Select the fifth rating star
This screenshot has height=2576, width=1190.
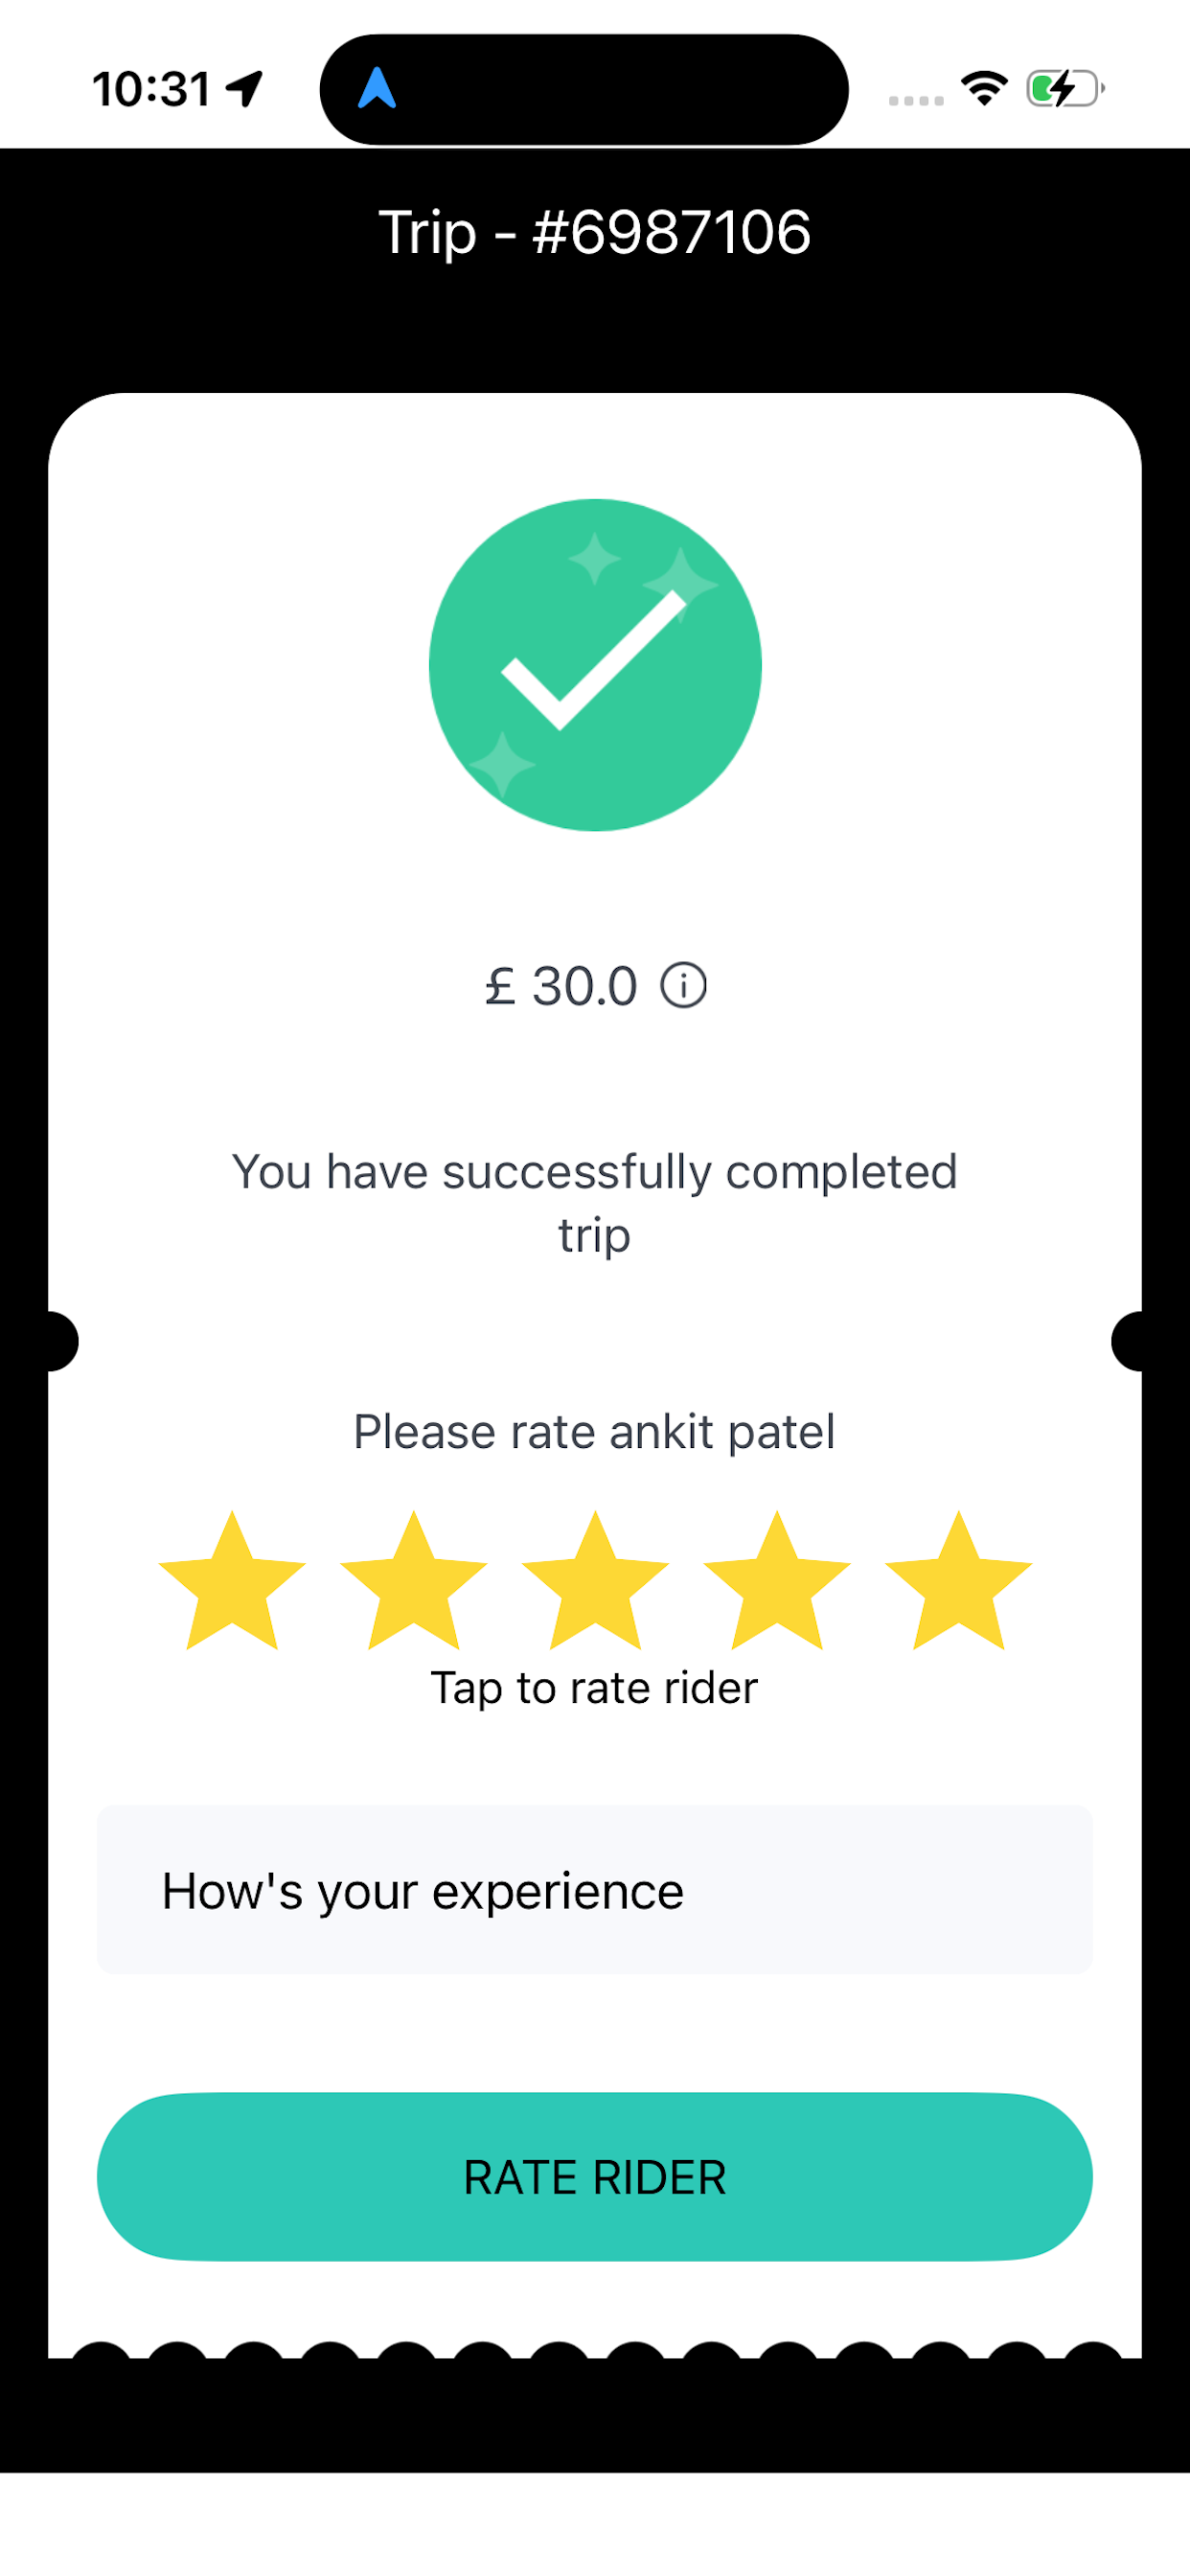point(958,1582)
